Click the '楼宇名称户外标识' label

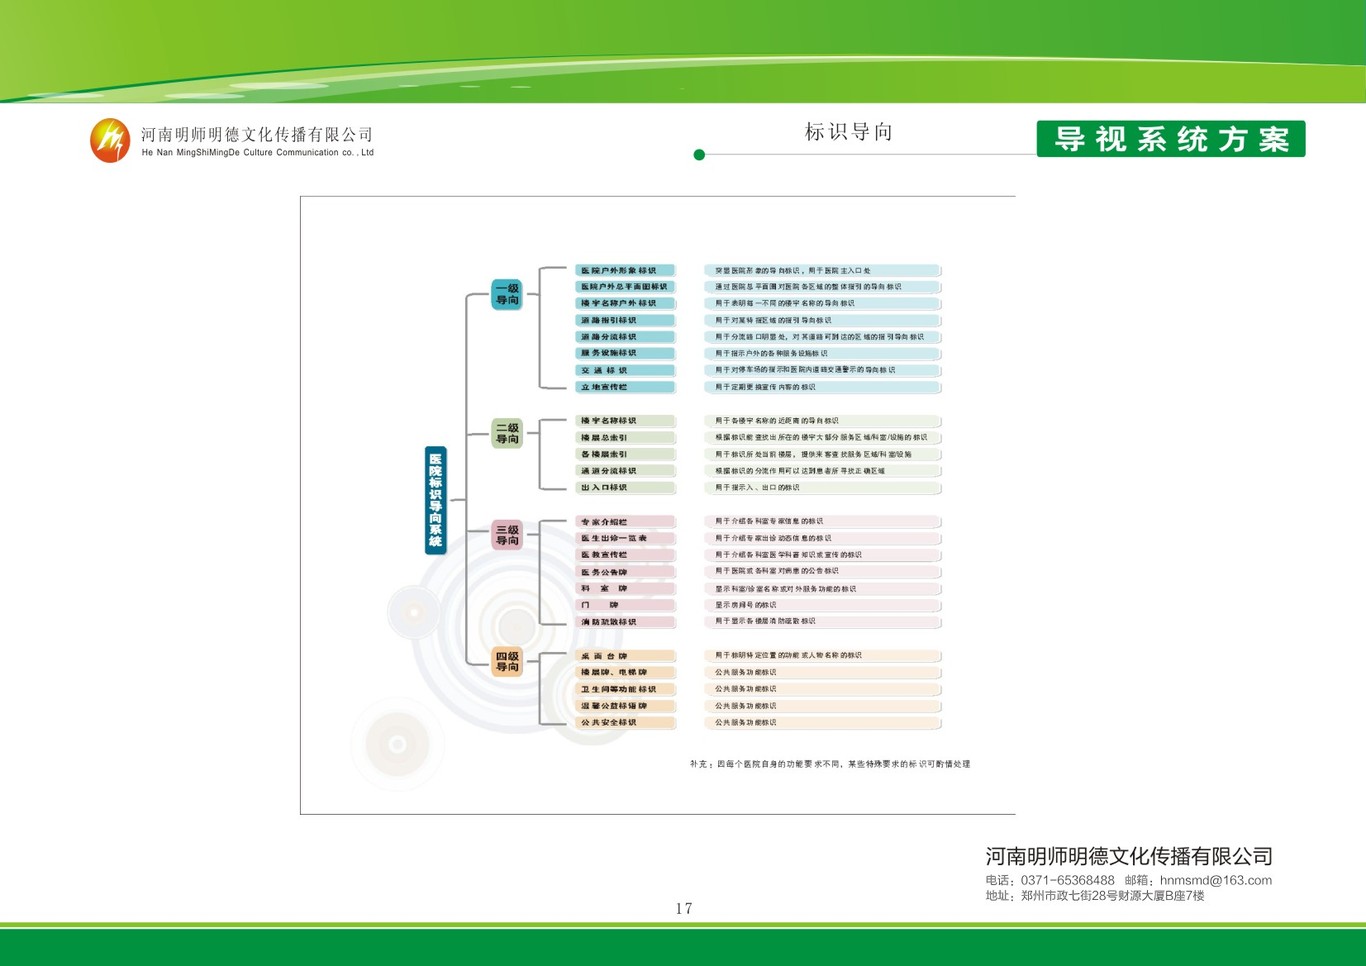tap(625, 303)
